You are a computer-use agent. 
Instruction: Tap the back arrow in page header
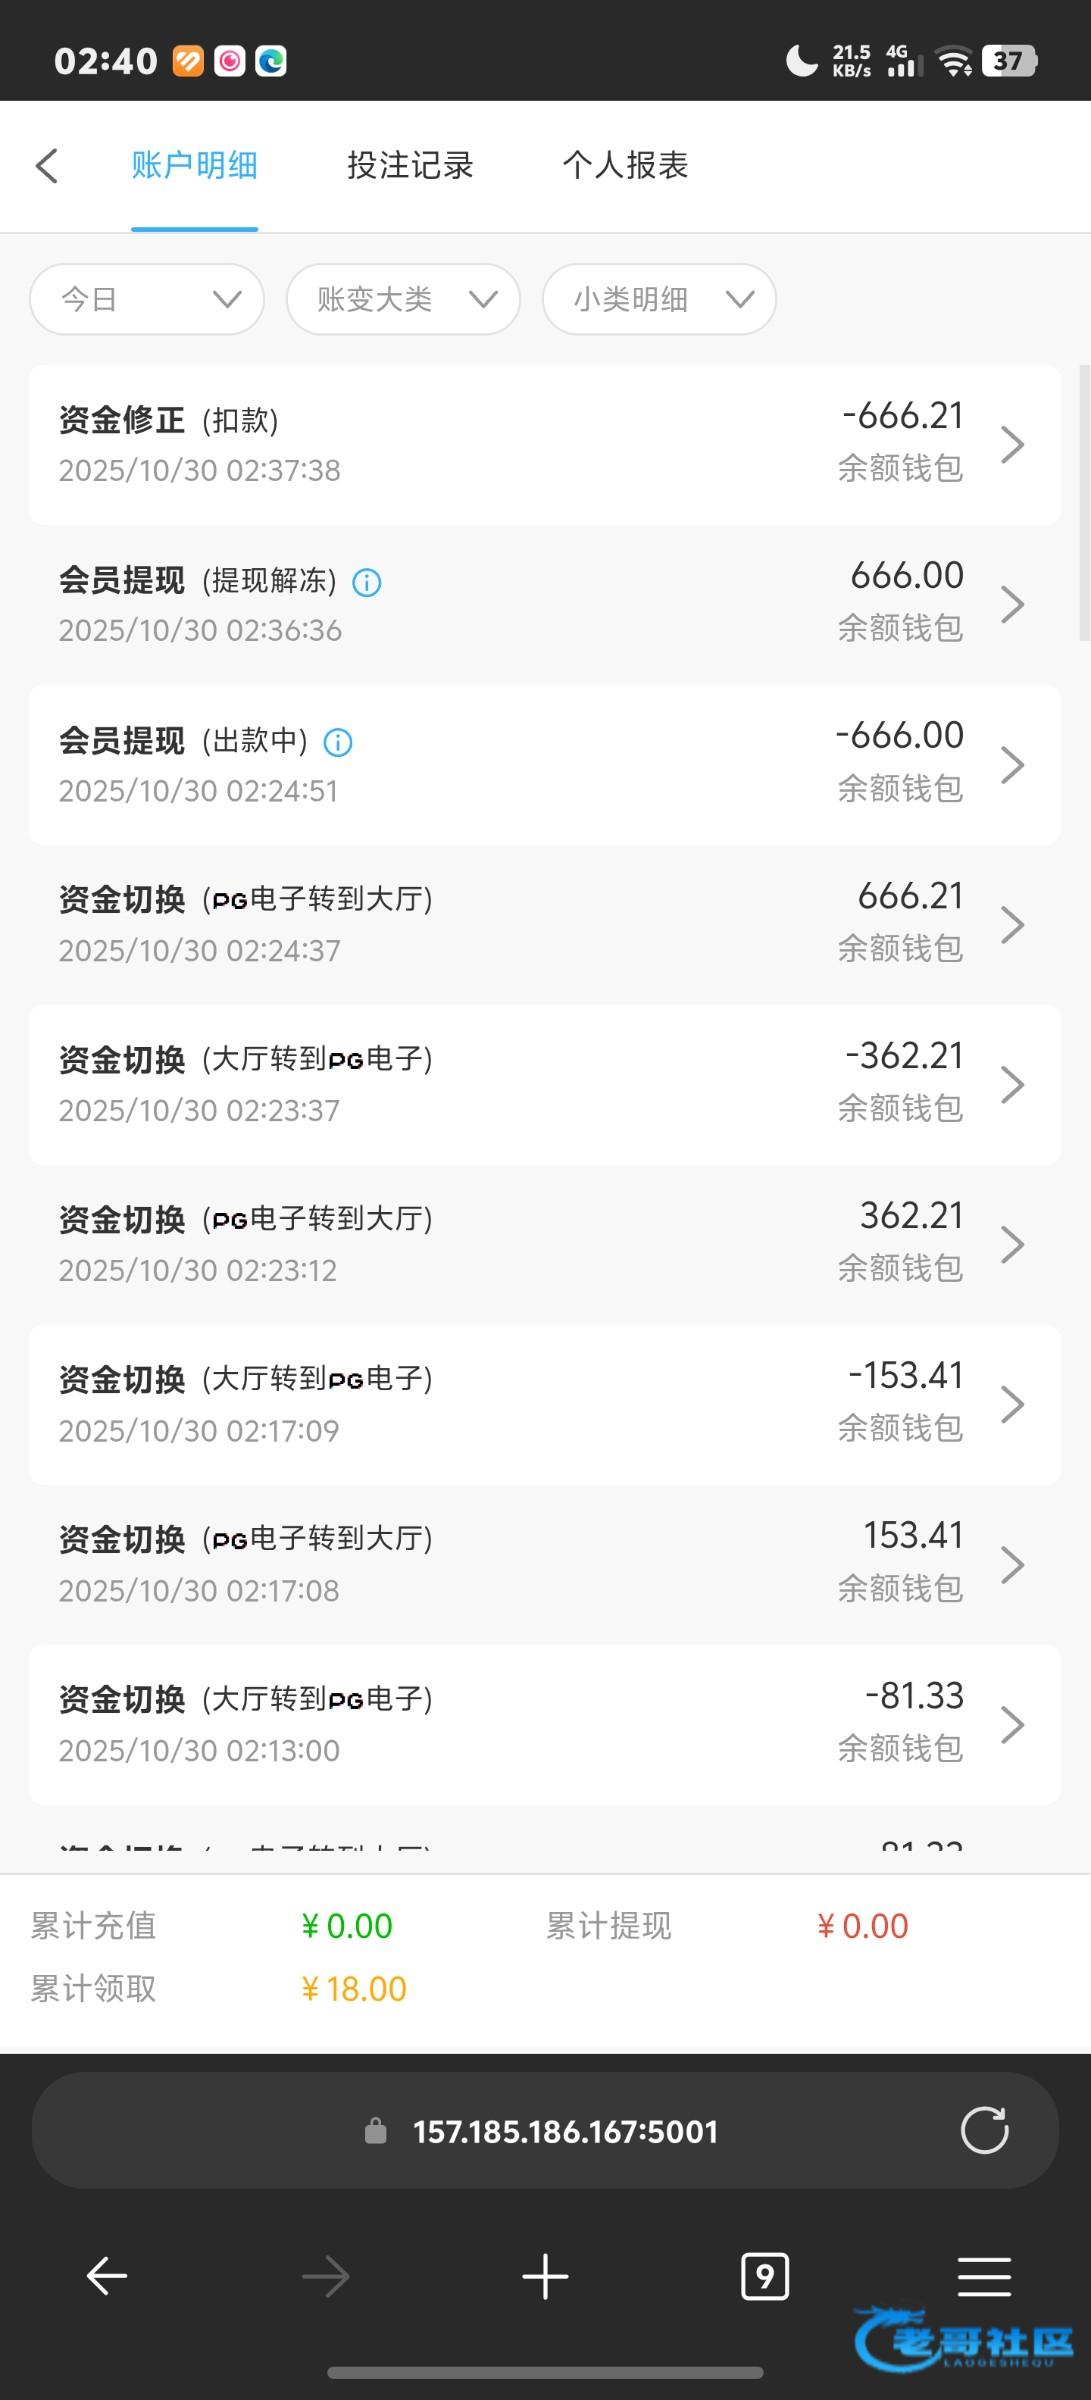click(47, 166)
